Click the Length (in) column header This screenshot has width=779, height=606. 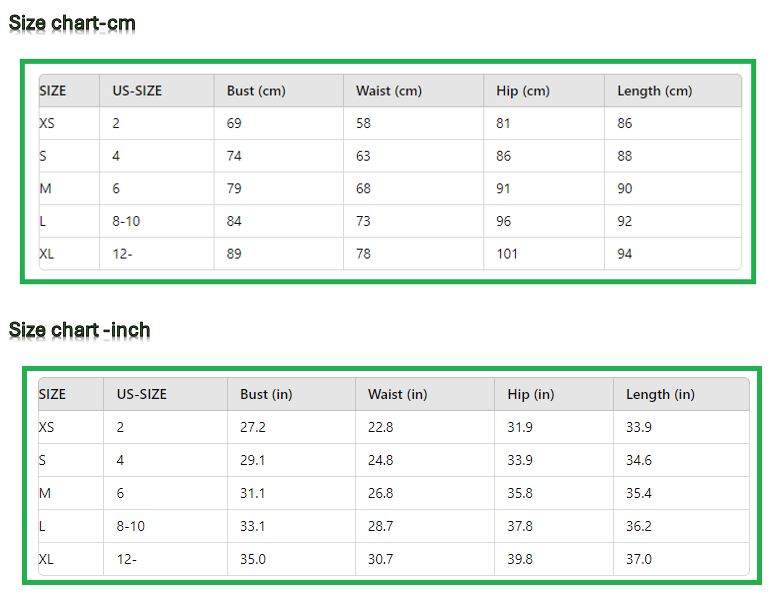click(x=660, y=394)
